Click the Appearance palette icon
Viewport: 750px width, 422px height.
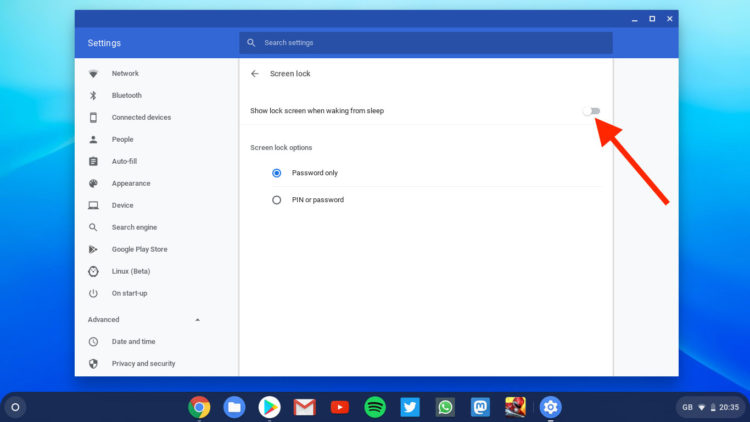[x=93, y=183]
